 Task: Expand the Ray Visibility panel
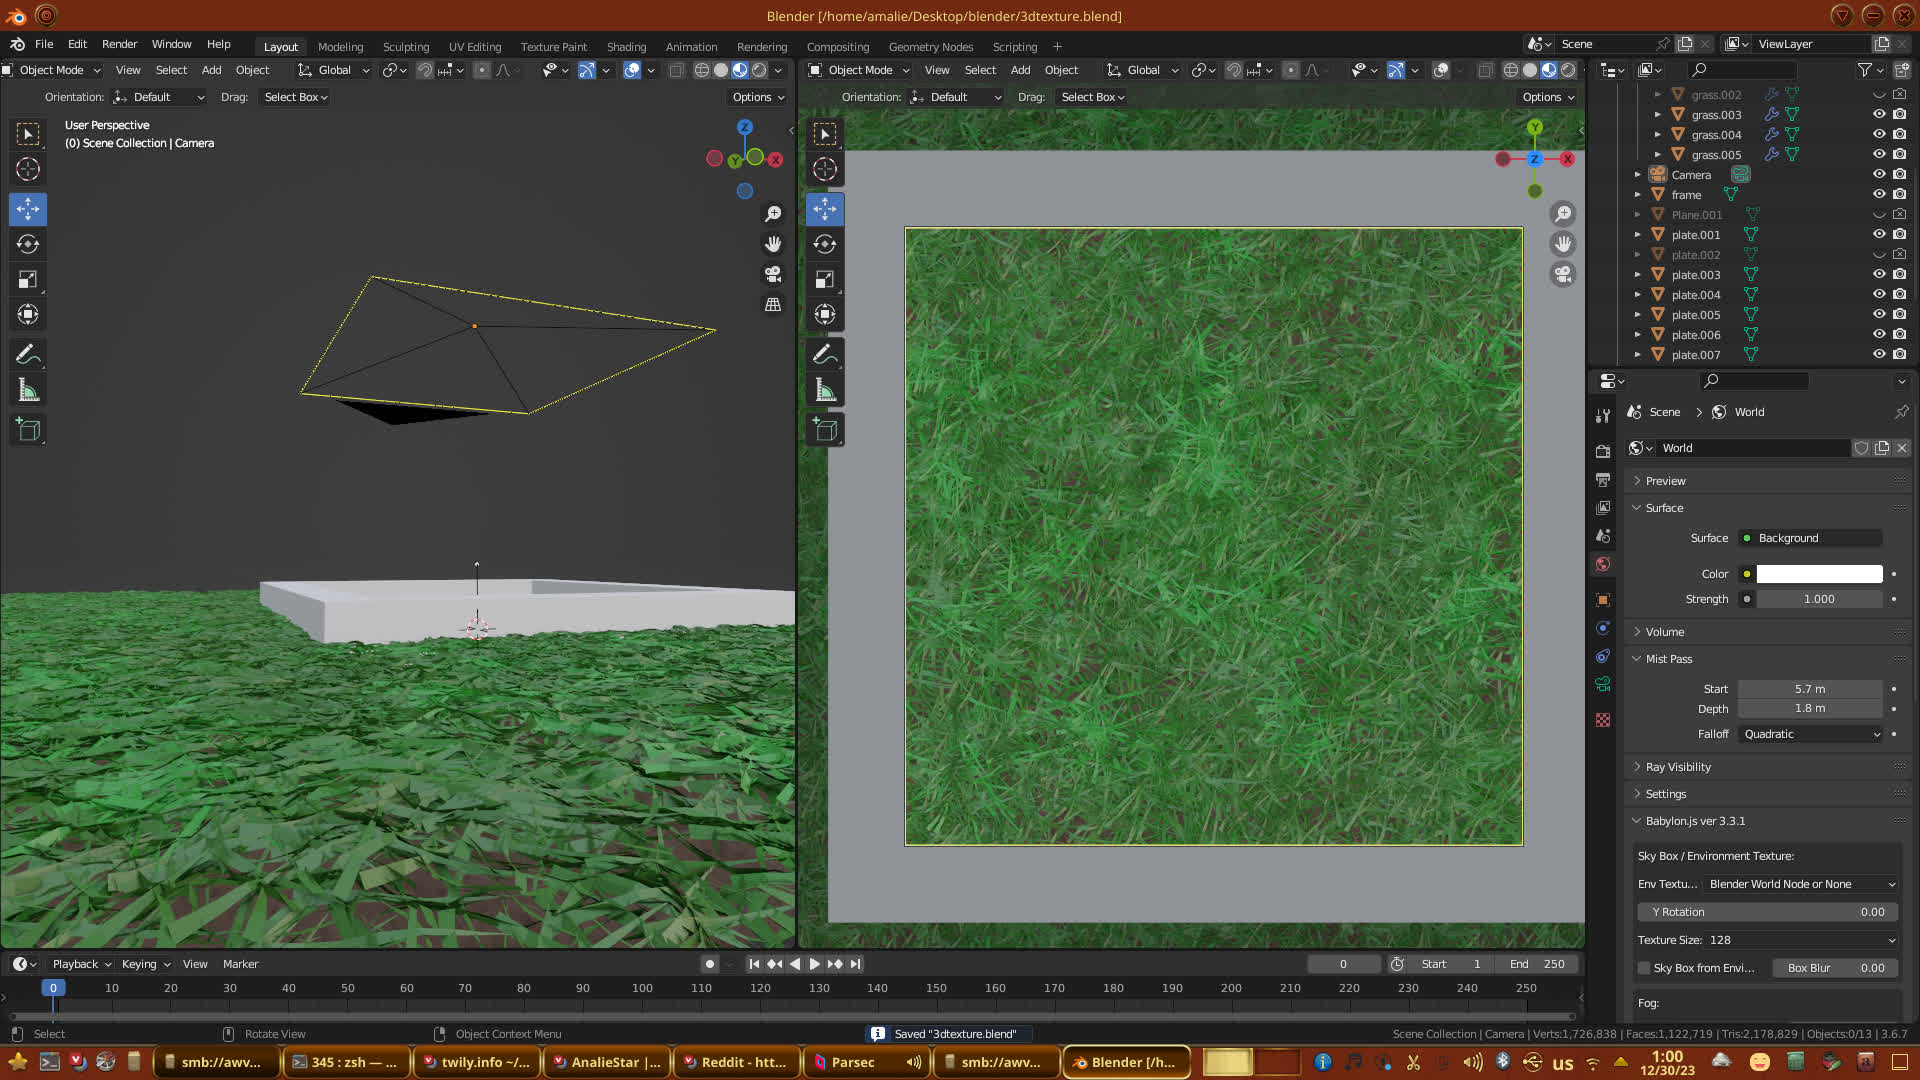click(x=1678, y=767)
